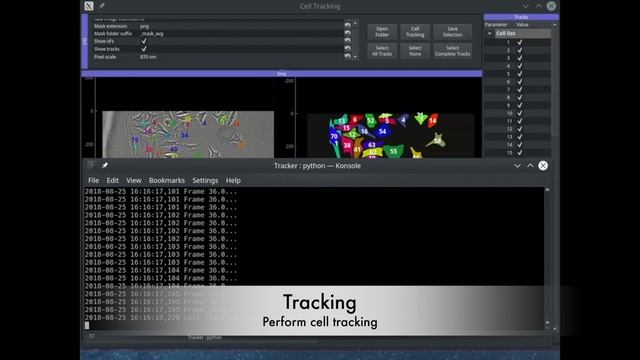Click the parameter list scroll-down arrow

[x=355, y=57]
